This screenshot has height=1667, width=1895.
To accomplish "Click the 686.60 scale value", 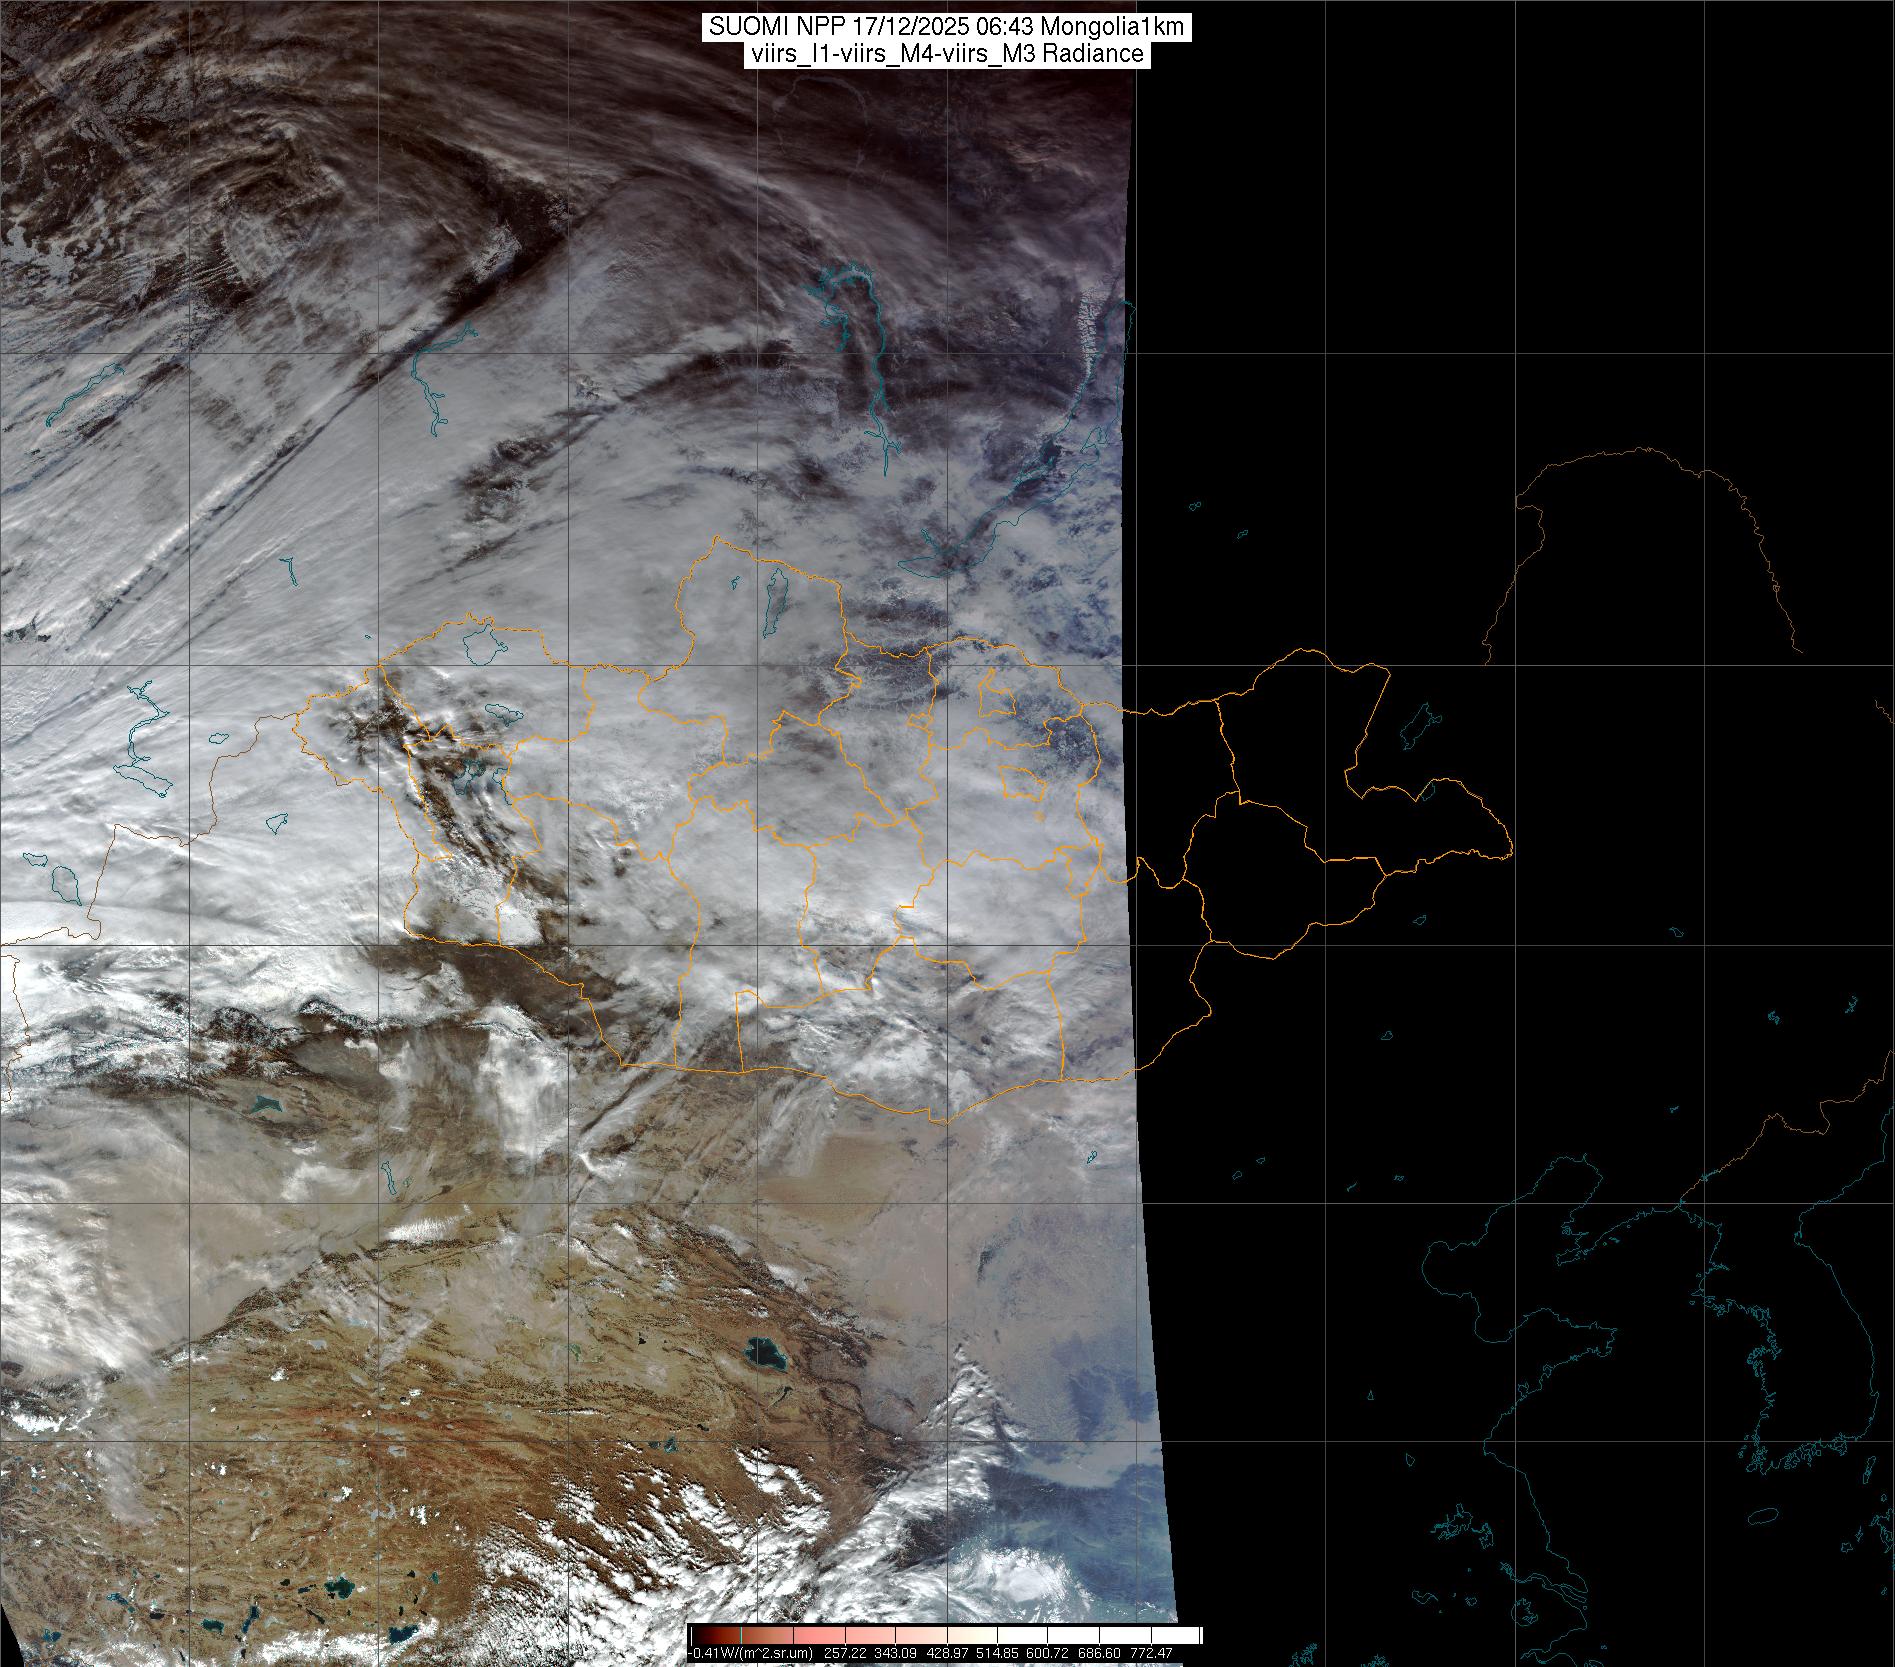I will point(1100,1653).
